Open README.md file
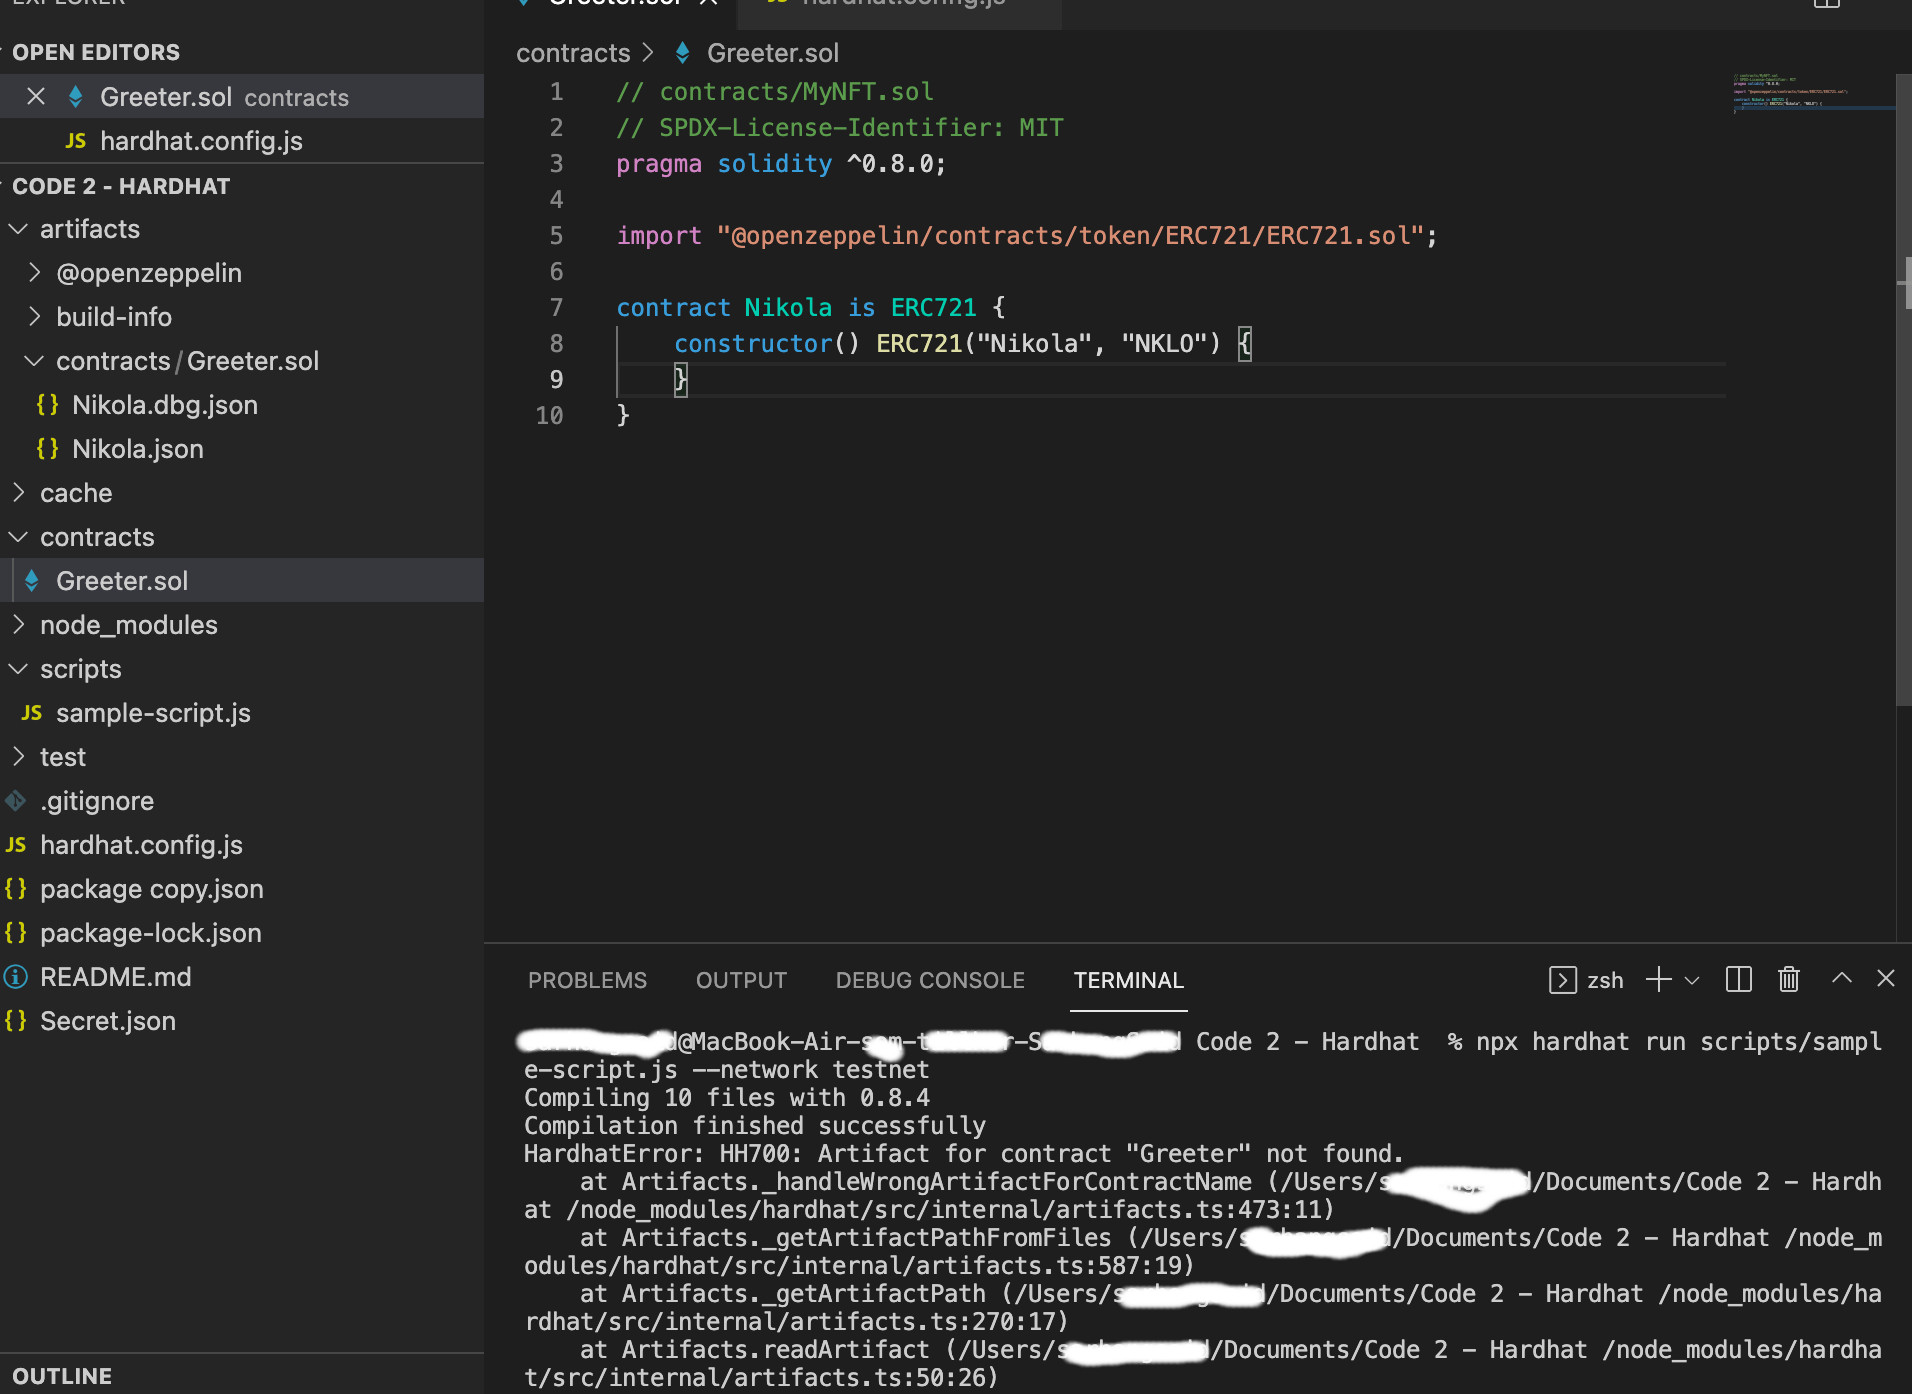 (x=242, y=977)
